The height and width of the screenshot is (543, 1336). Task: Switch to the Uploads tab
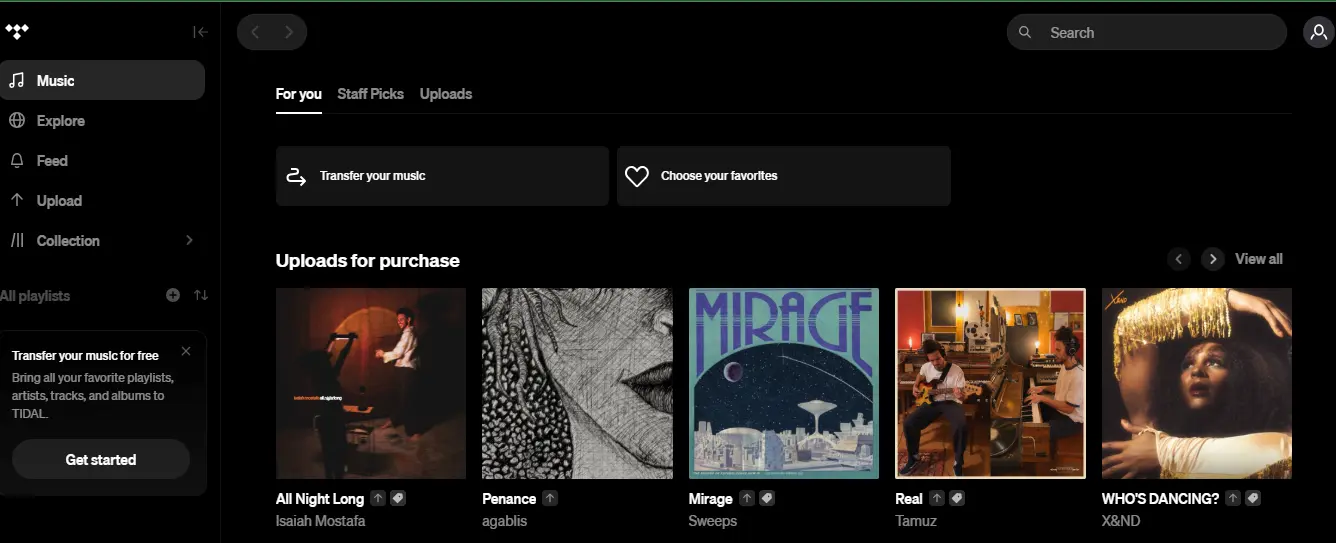point(446,94)
